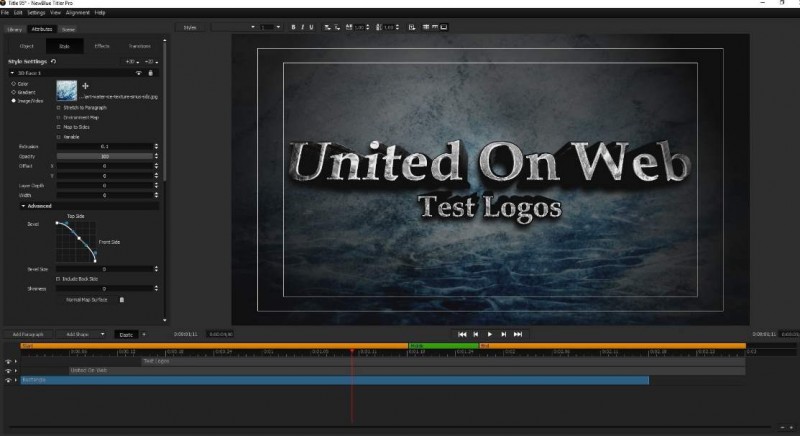Click the Opacity slider bar

[105, 157]
